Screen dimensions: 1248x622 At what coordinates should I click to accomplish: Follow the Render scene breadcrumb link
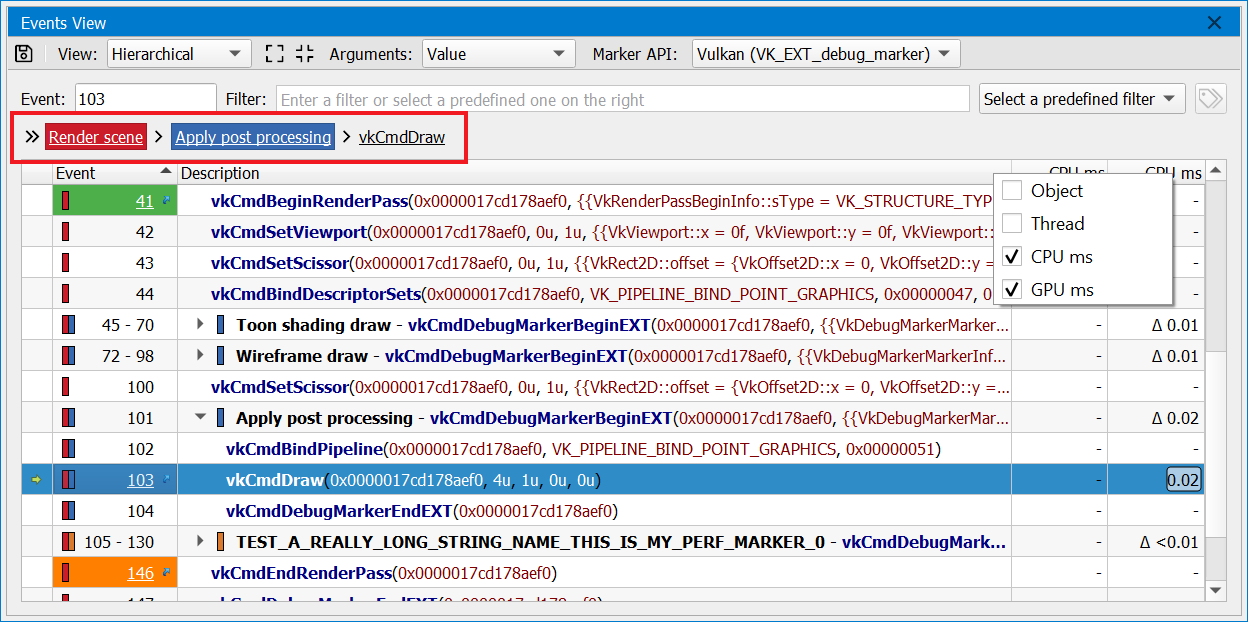pos(95,137)
